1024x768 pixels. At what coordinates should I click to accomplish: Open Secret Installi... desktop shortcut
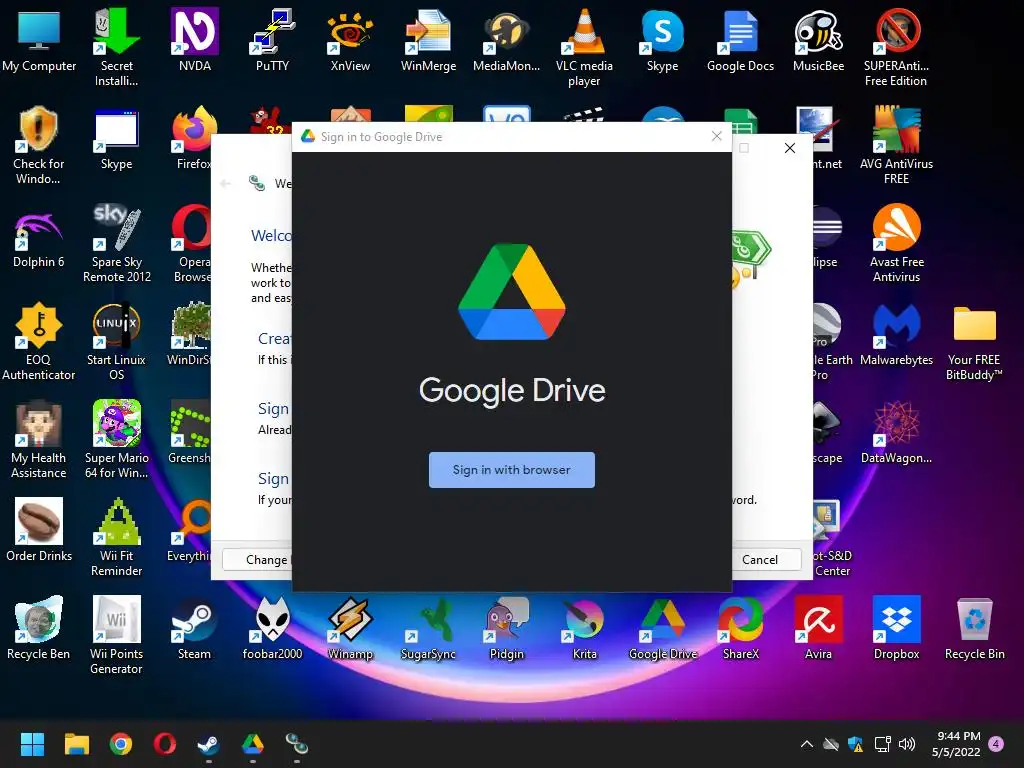(x=116, y=47)
